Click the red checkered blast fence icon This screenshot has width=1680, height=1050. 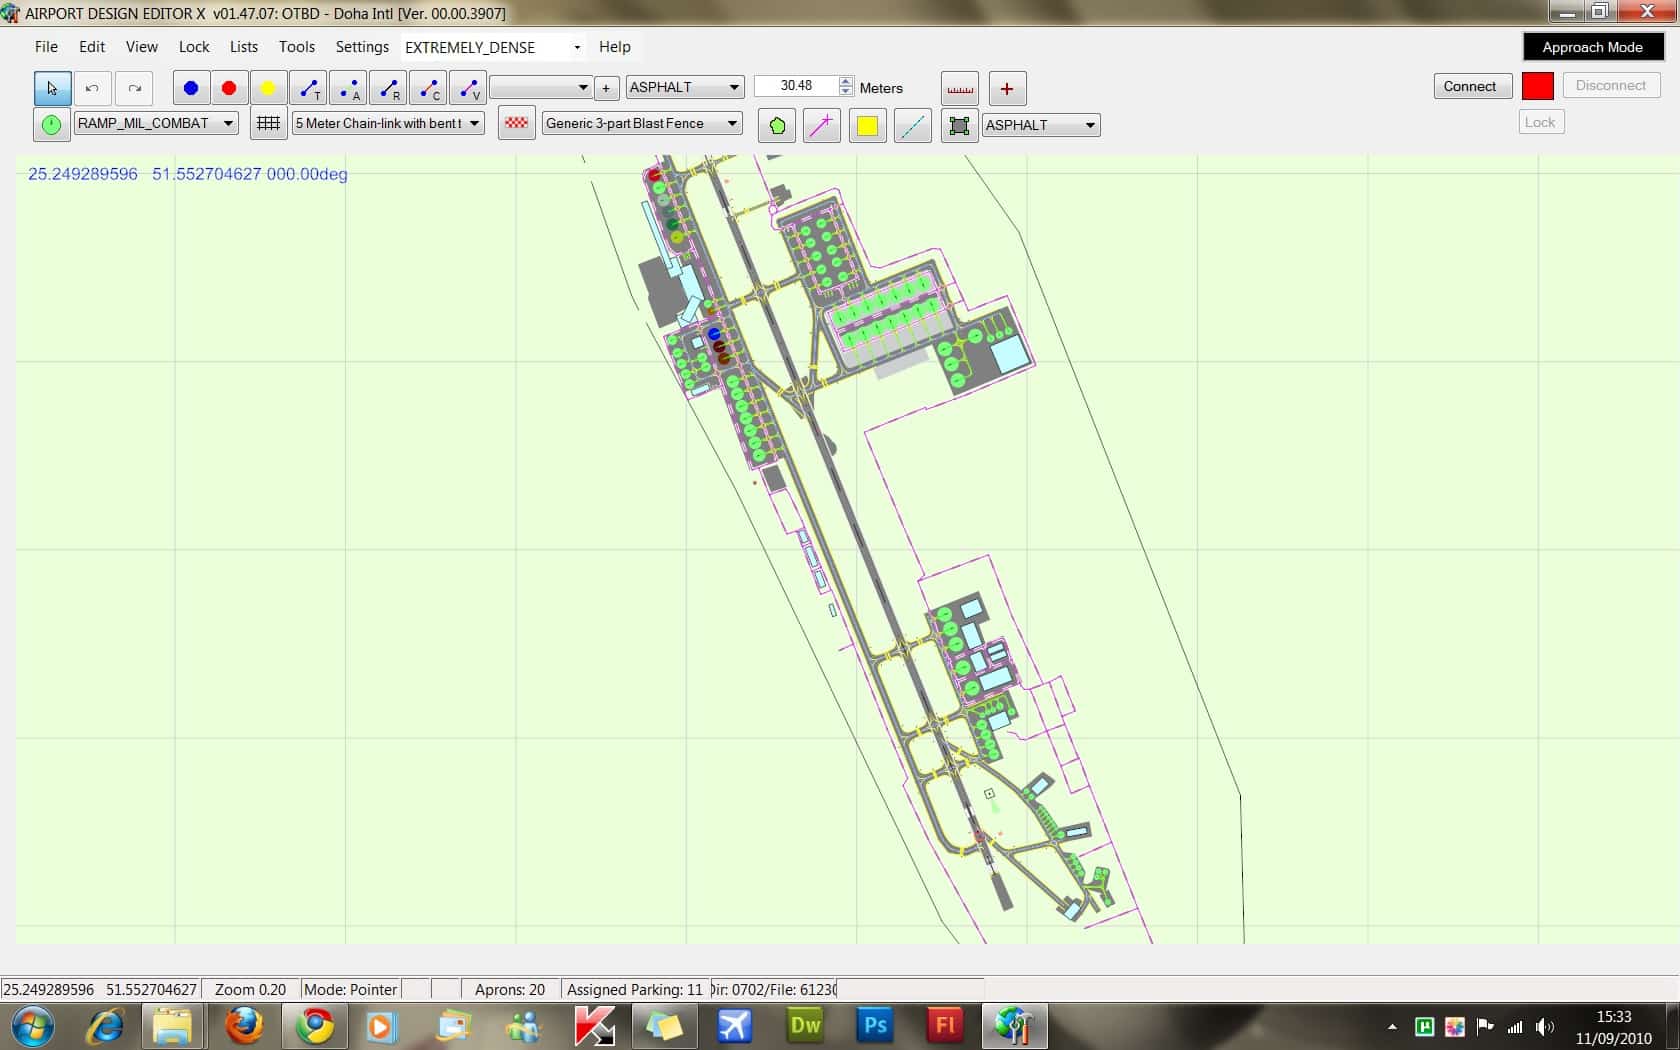[516, 124]
